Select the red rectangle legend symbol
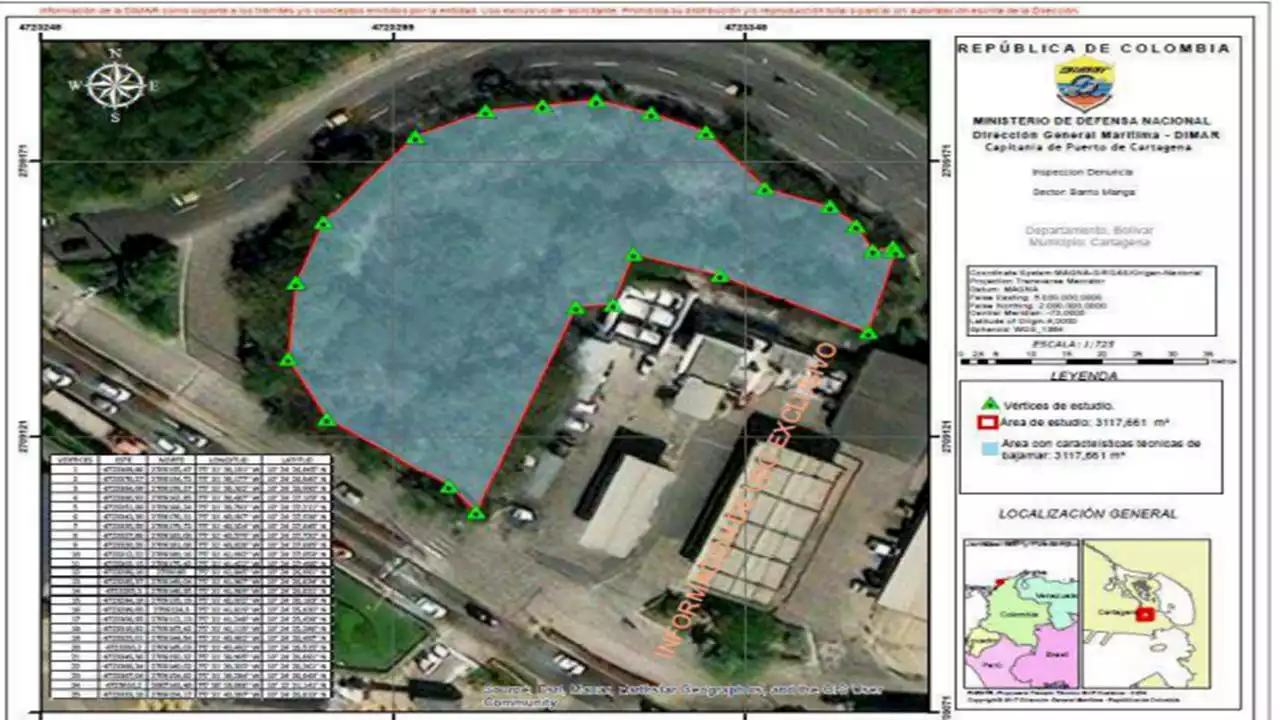This screenshot has width=1280, height=720. pos(989,424)
